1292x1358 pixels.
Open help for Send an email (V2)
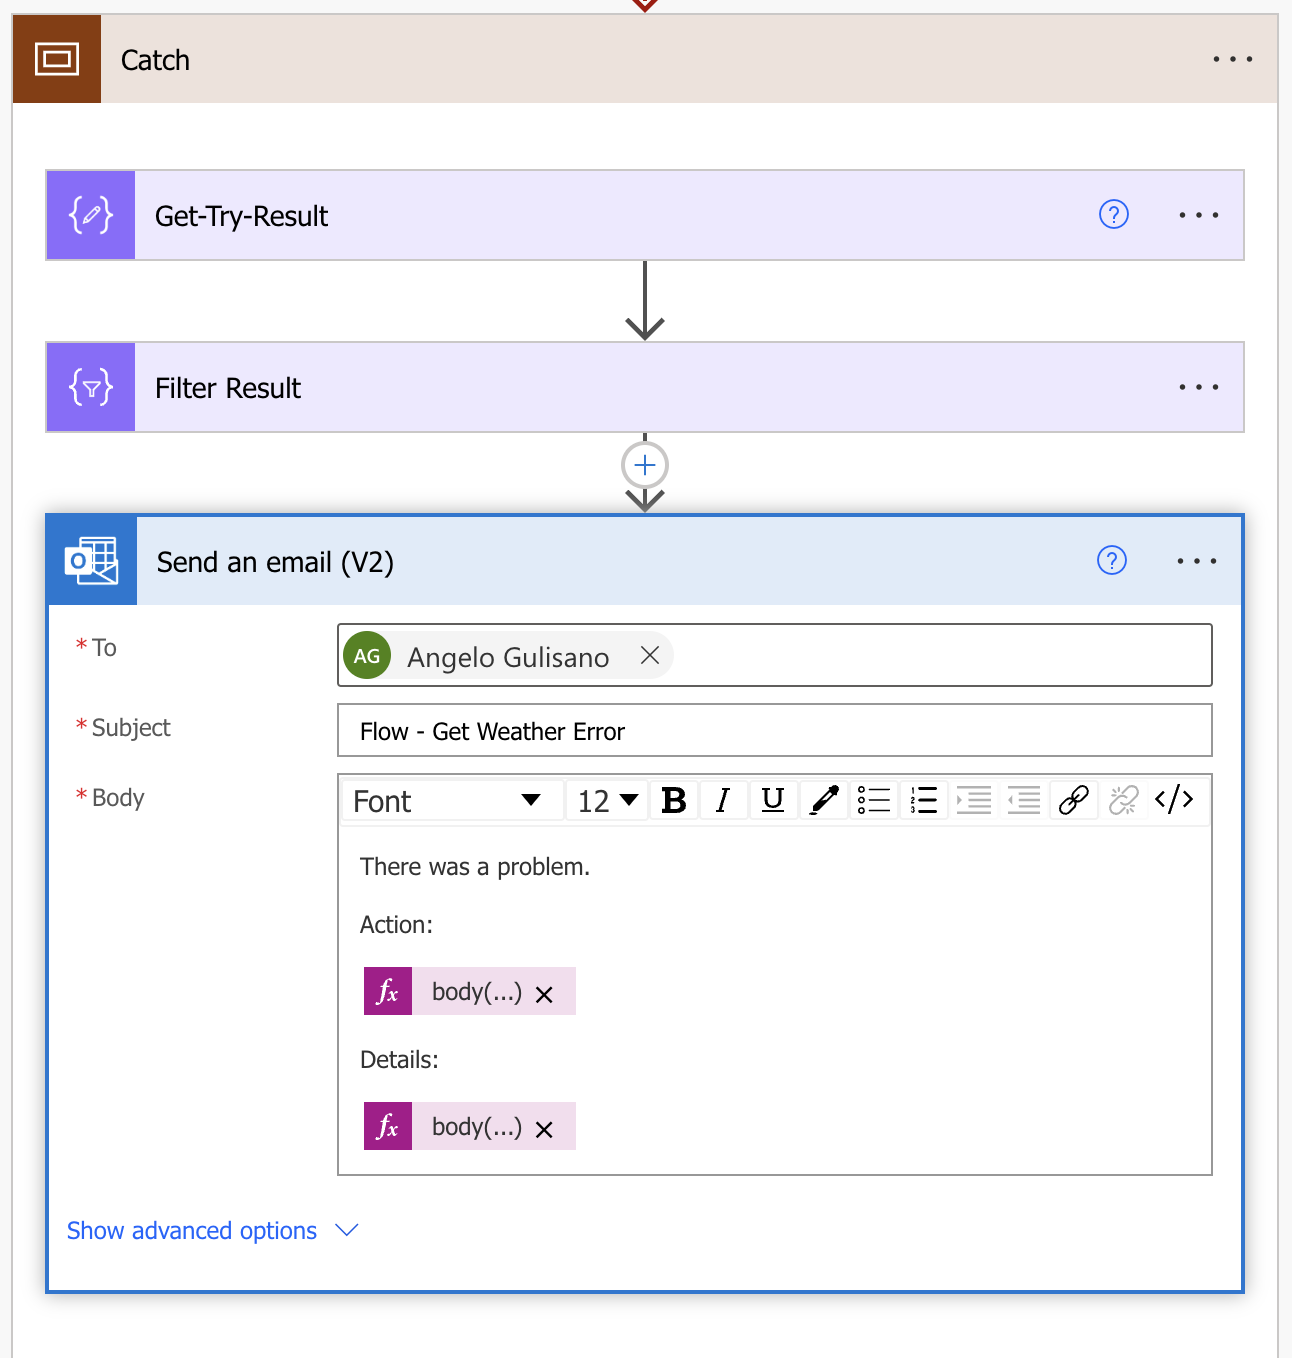(x=1112, y=560)
